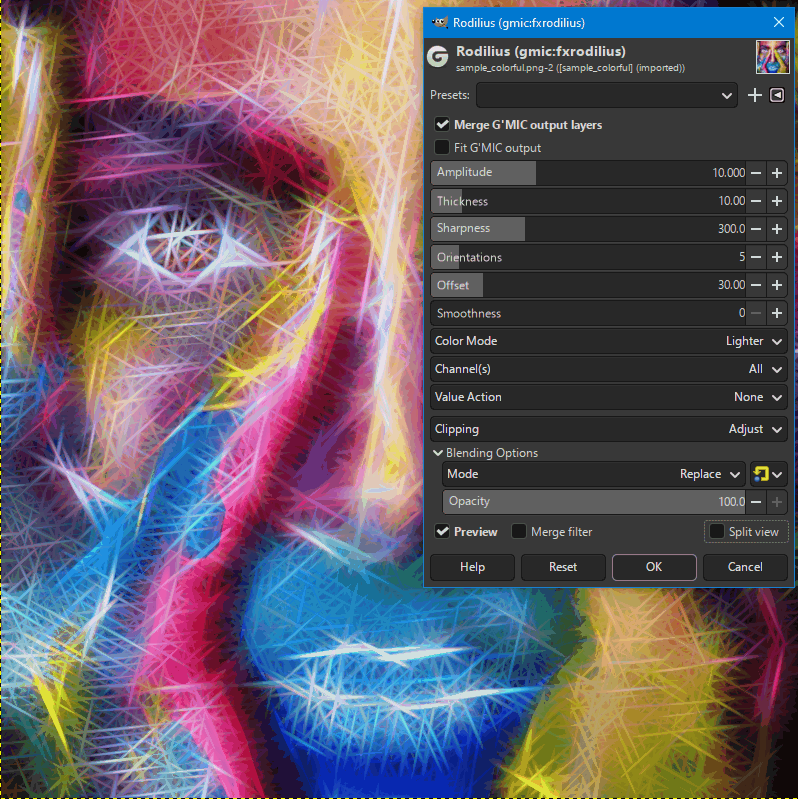Collapse the Blending Options section
Screen dimensions: 798x799
pyautogui.click(x=437, y=452)
